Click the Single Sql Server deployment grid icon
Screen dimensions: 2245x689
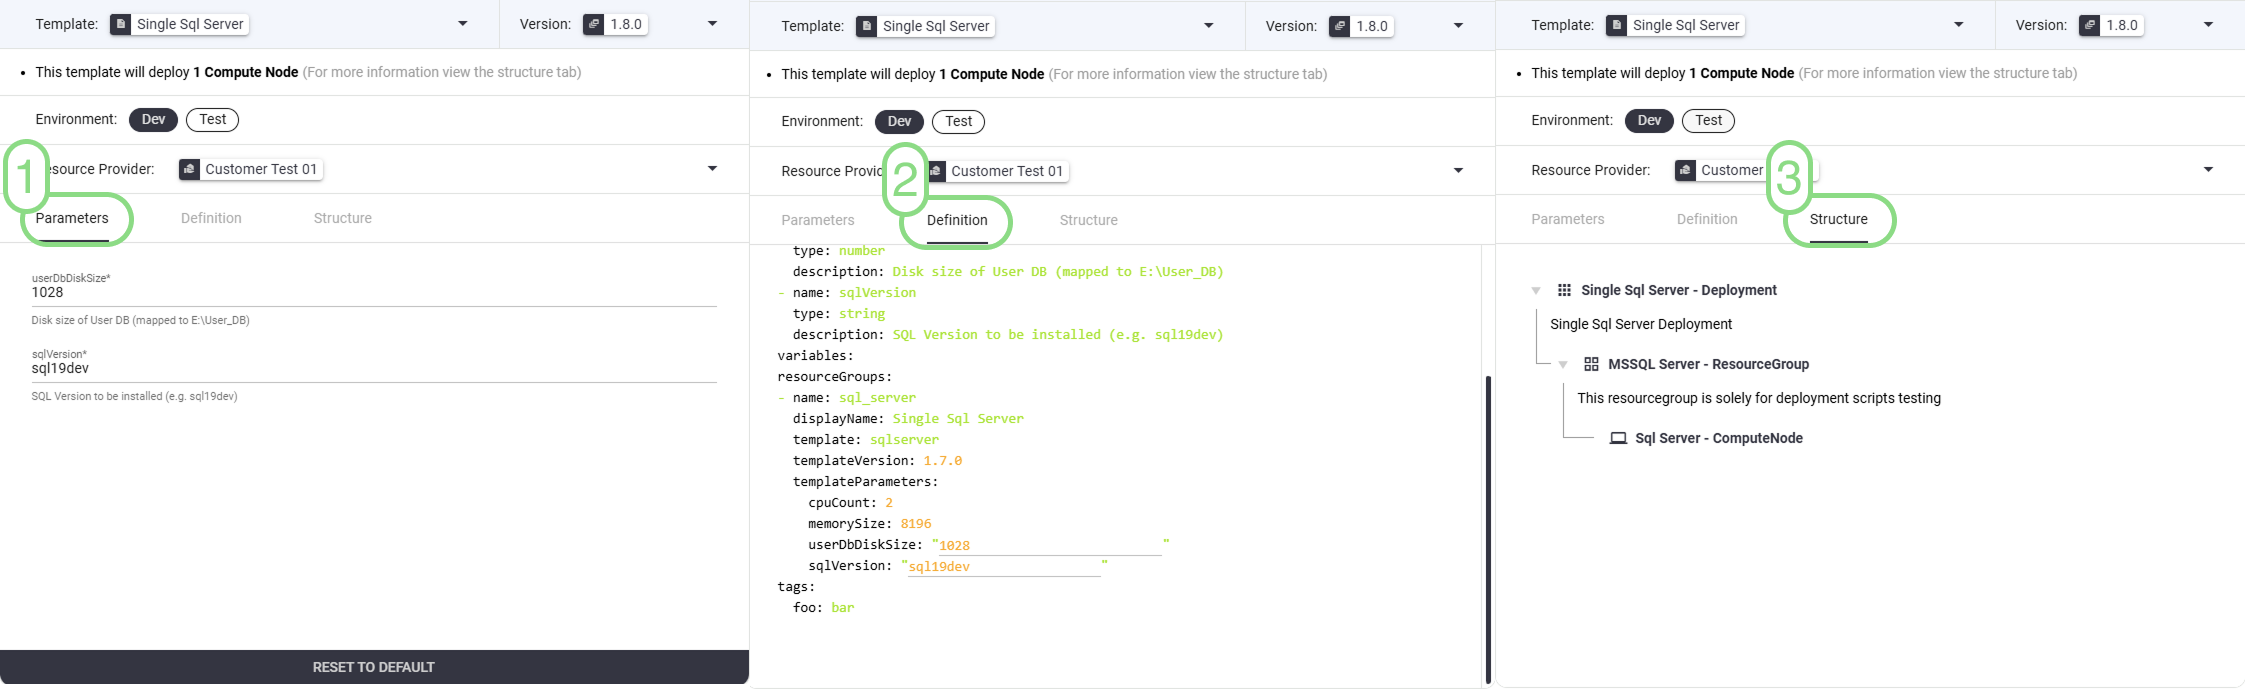[1564, 290]
